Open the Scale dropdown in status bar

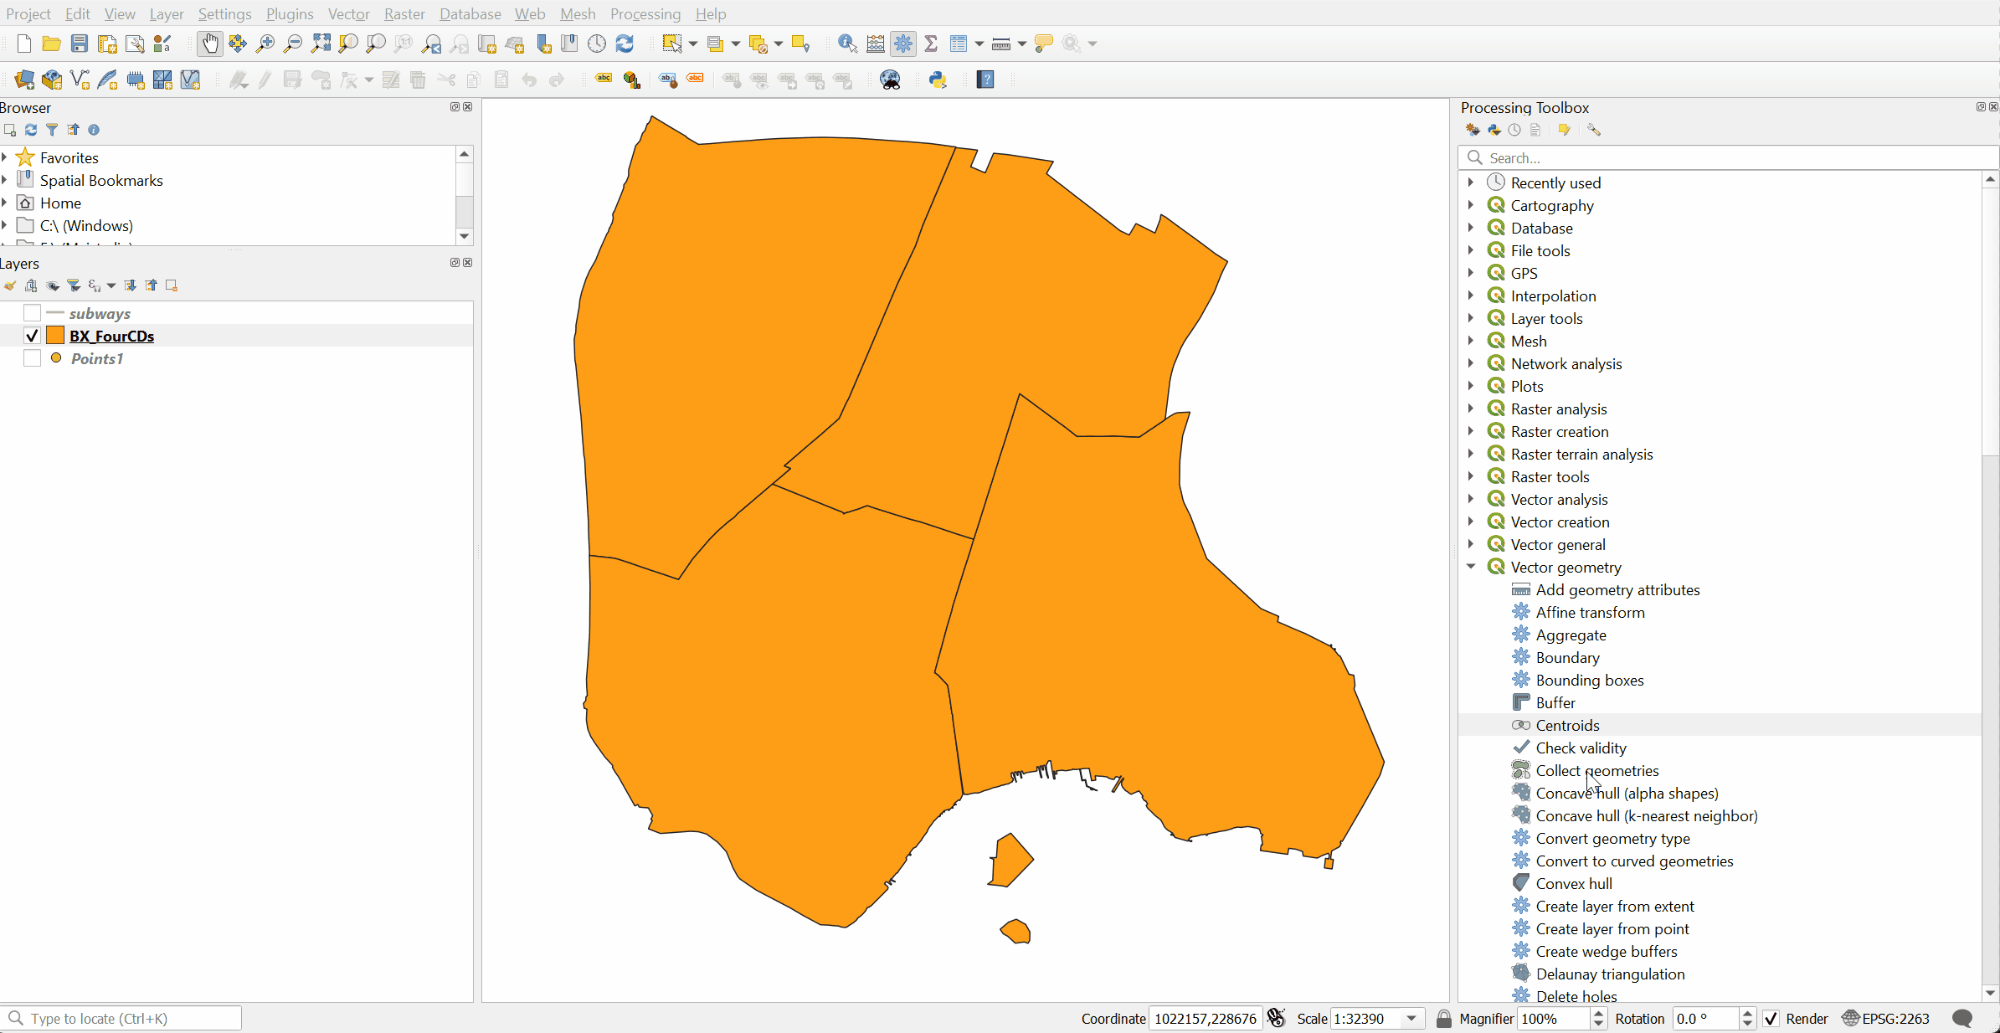(x=1411, y=1018)
